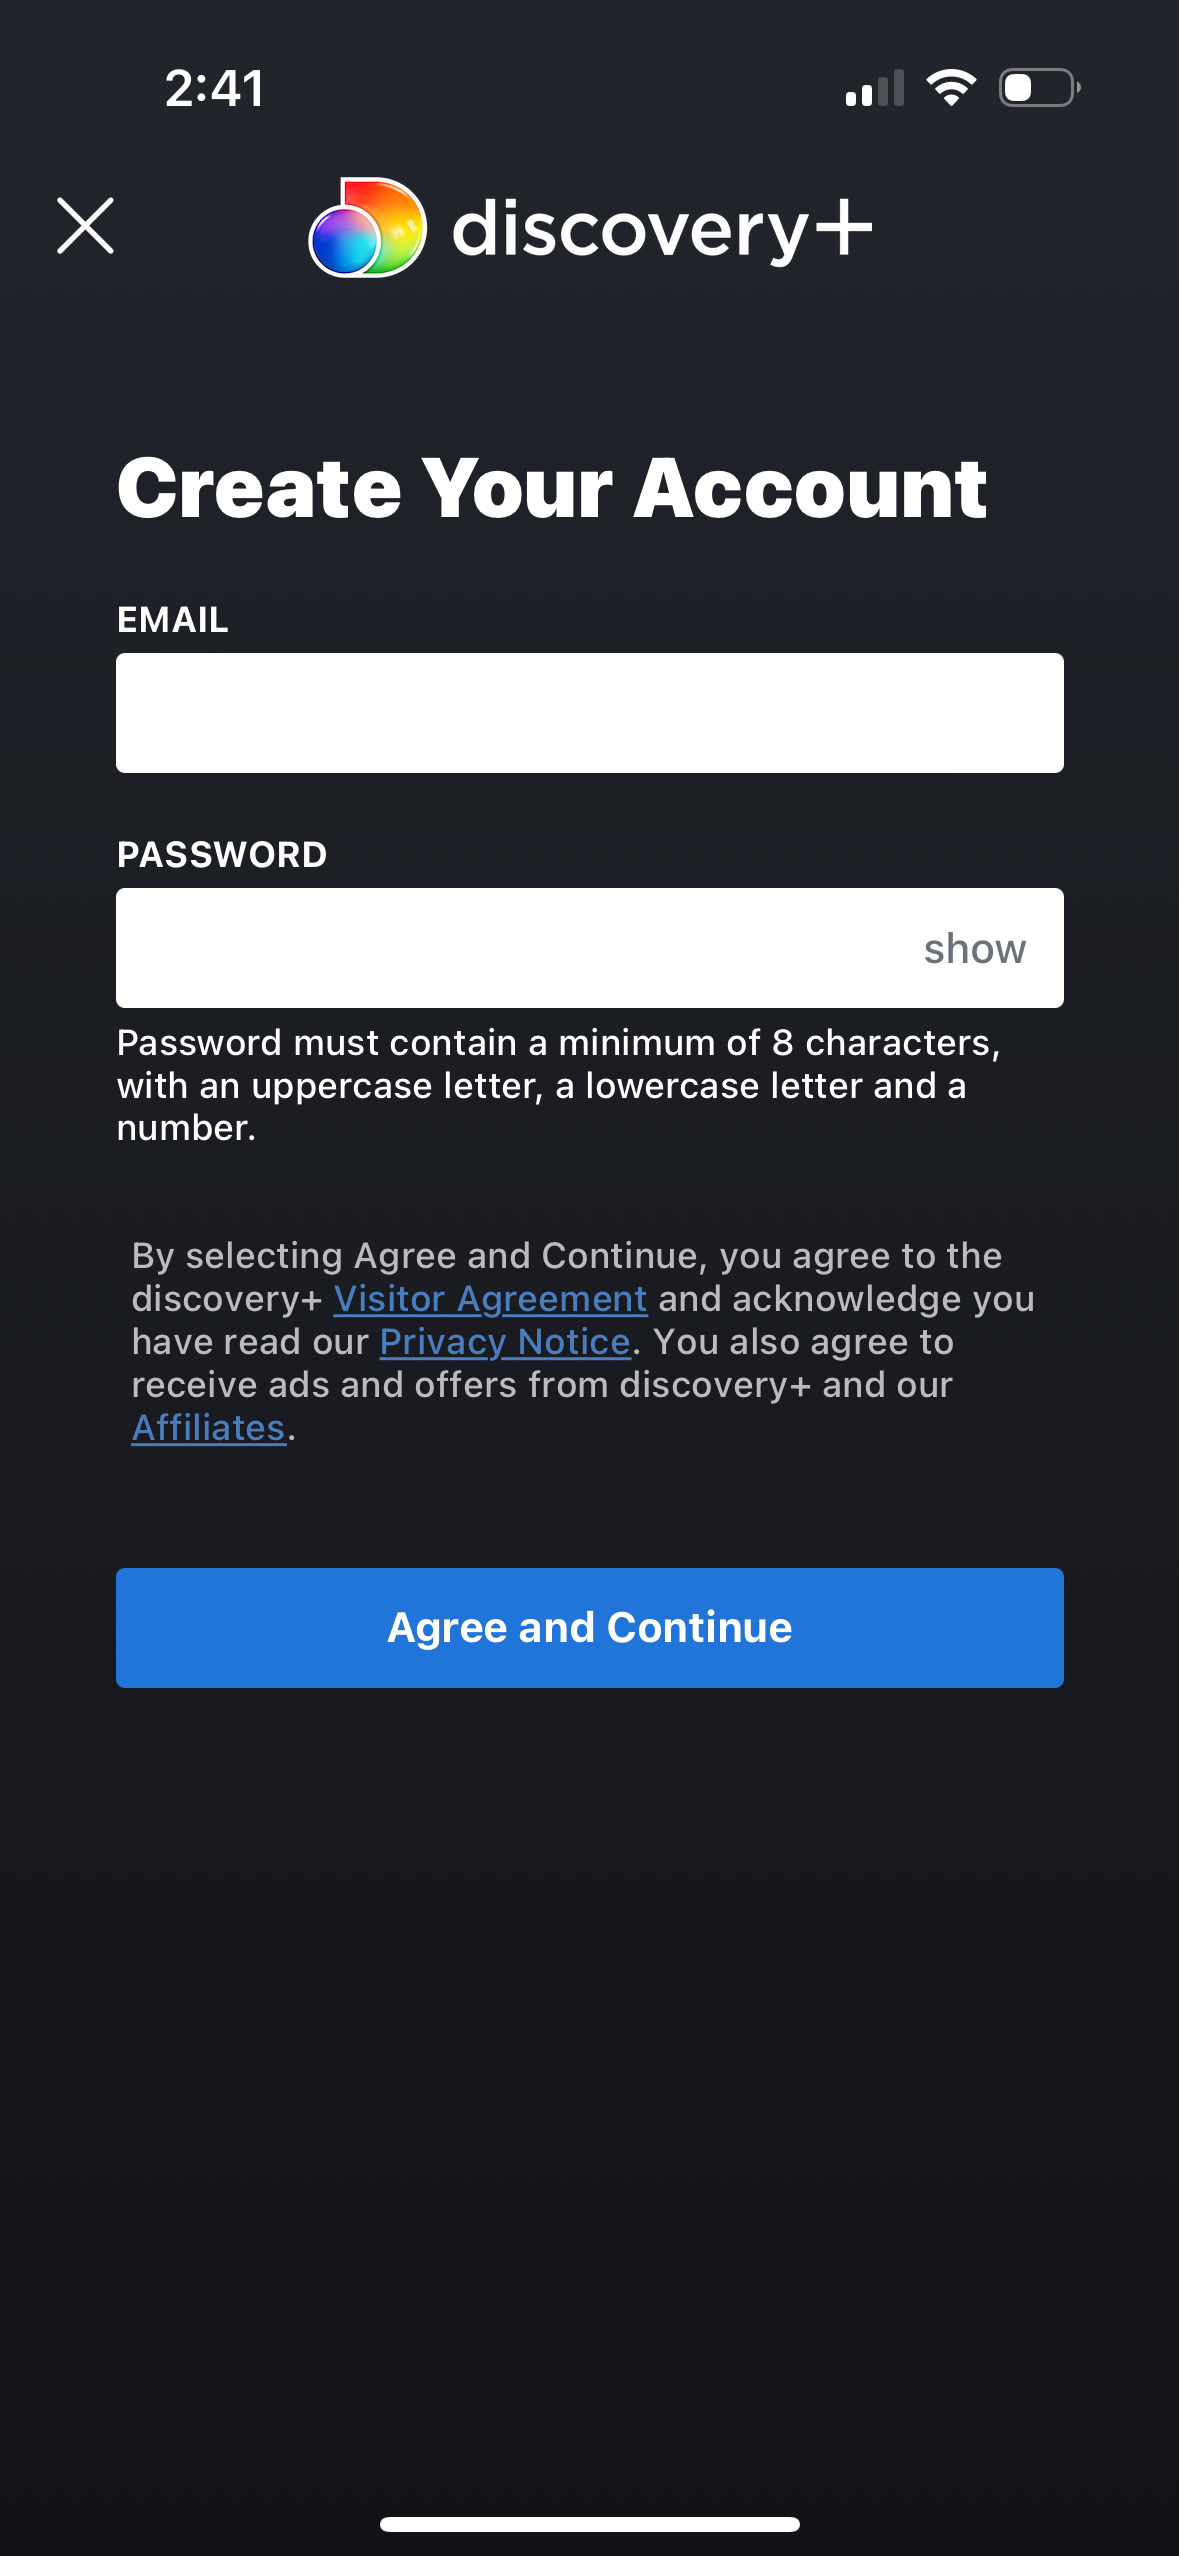Viewport: 1179px width, 2556px height.
Task: Click inside the EMAIL input field
Action: click(x=589, y=712)
